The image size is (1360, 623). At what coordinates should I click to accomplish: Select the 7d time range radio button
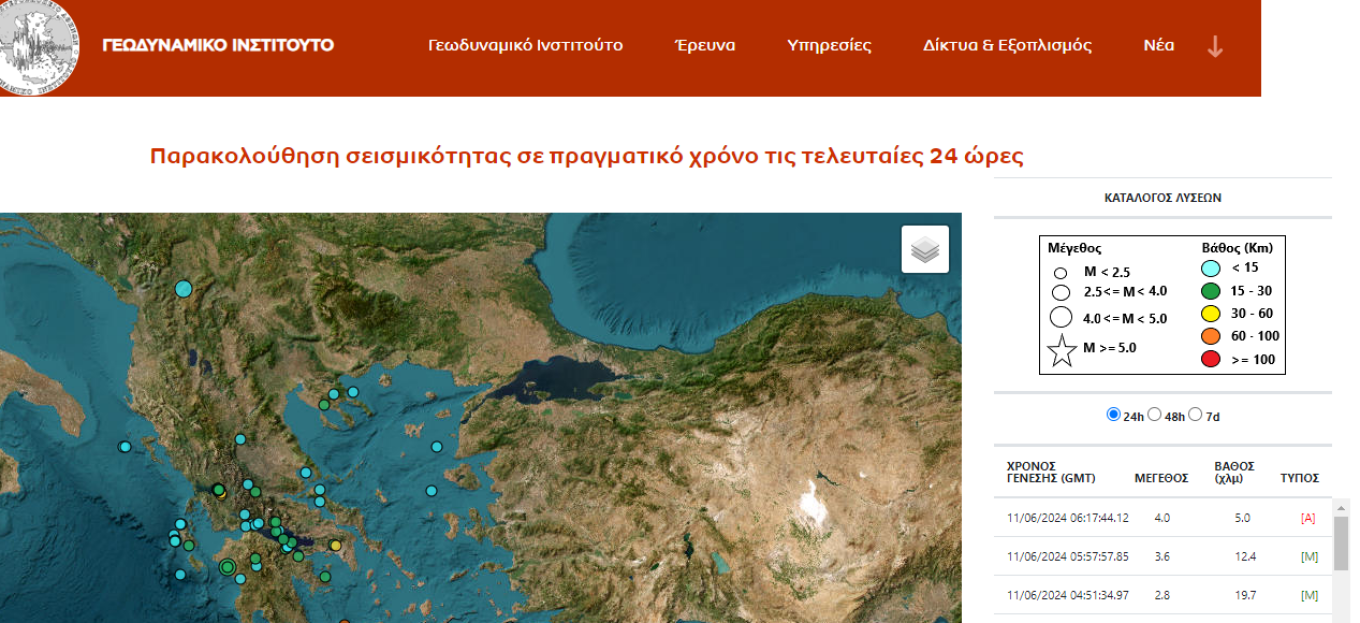[1195, 414]
